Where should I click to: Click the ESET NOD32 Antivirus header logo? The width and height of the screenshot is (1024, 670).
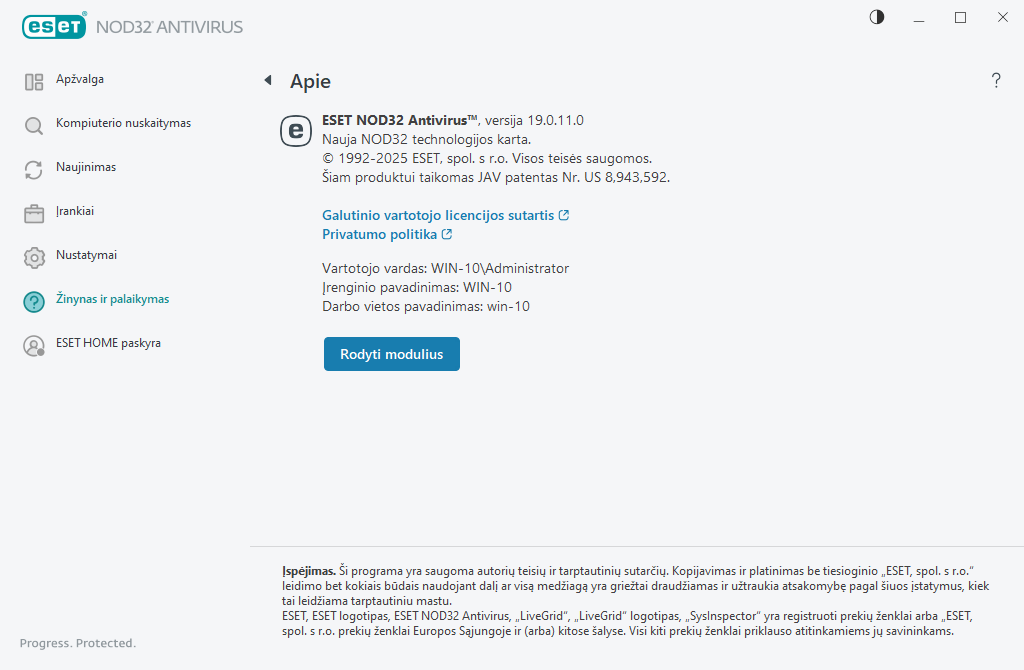tap(132, 27)
